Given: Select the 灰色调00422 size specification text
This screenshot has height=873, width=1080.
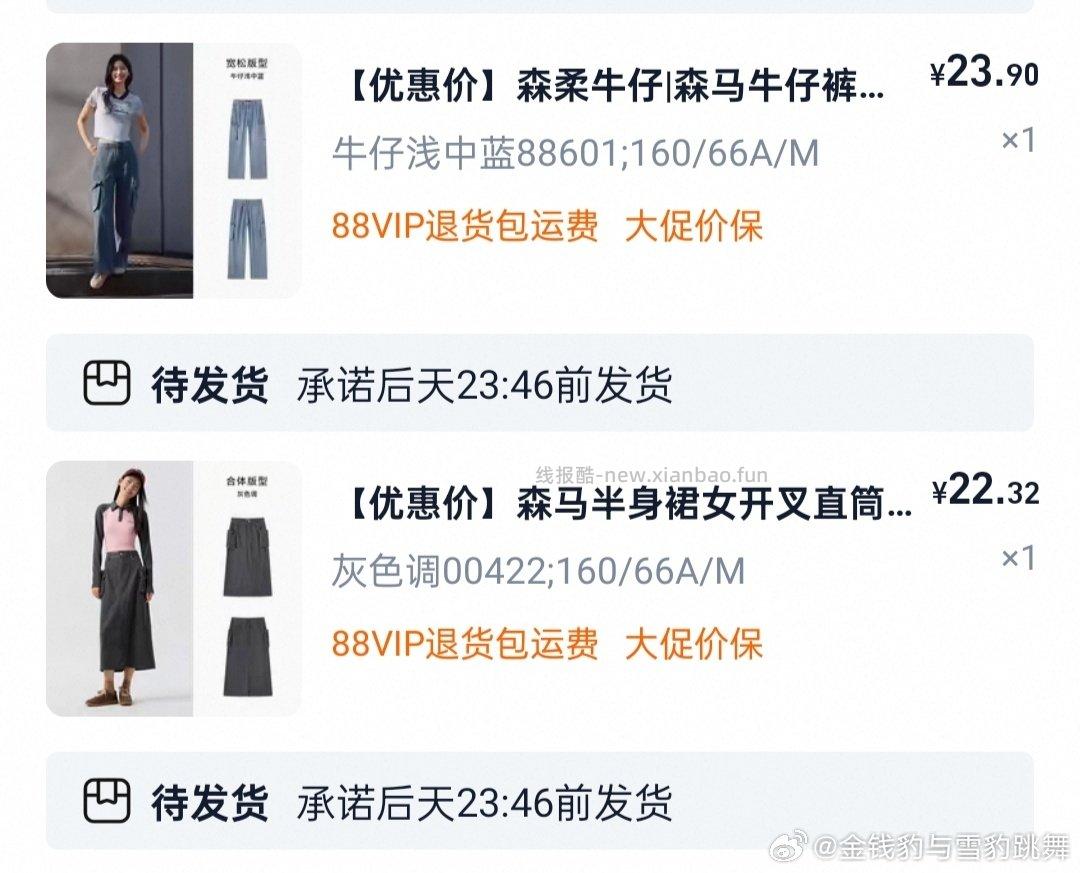Looking at the screenshot, I should (538, 571).
